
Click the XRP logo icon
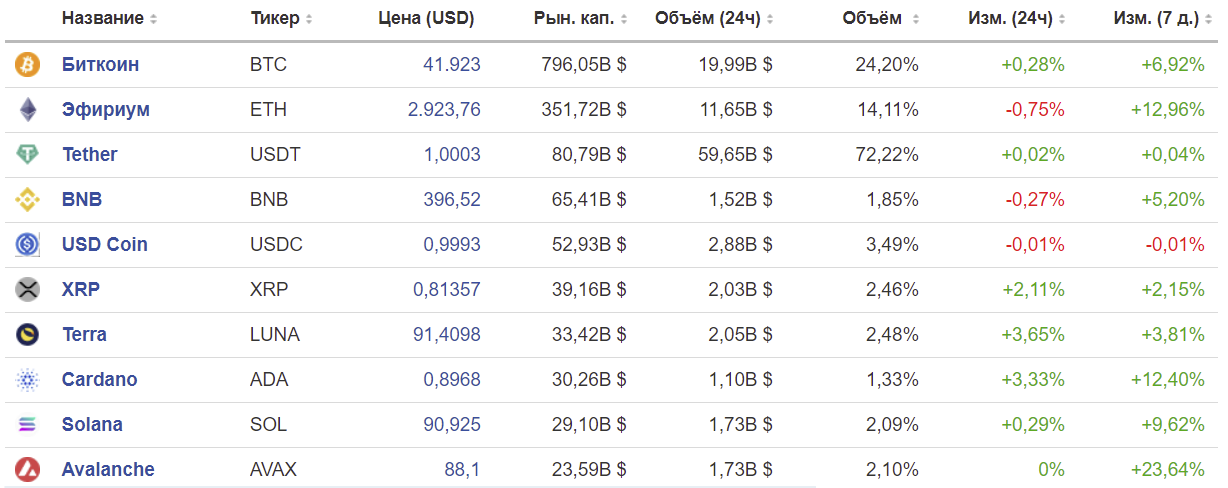point(27,290)
